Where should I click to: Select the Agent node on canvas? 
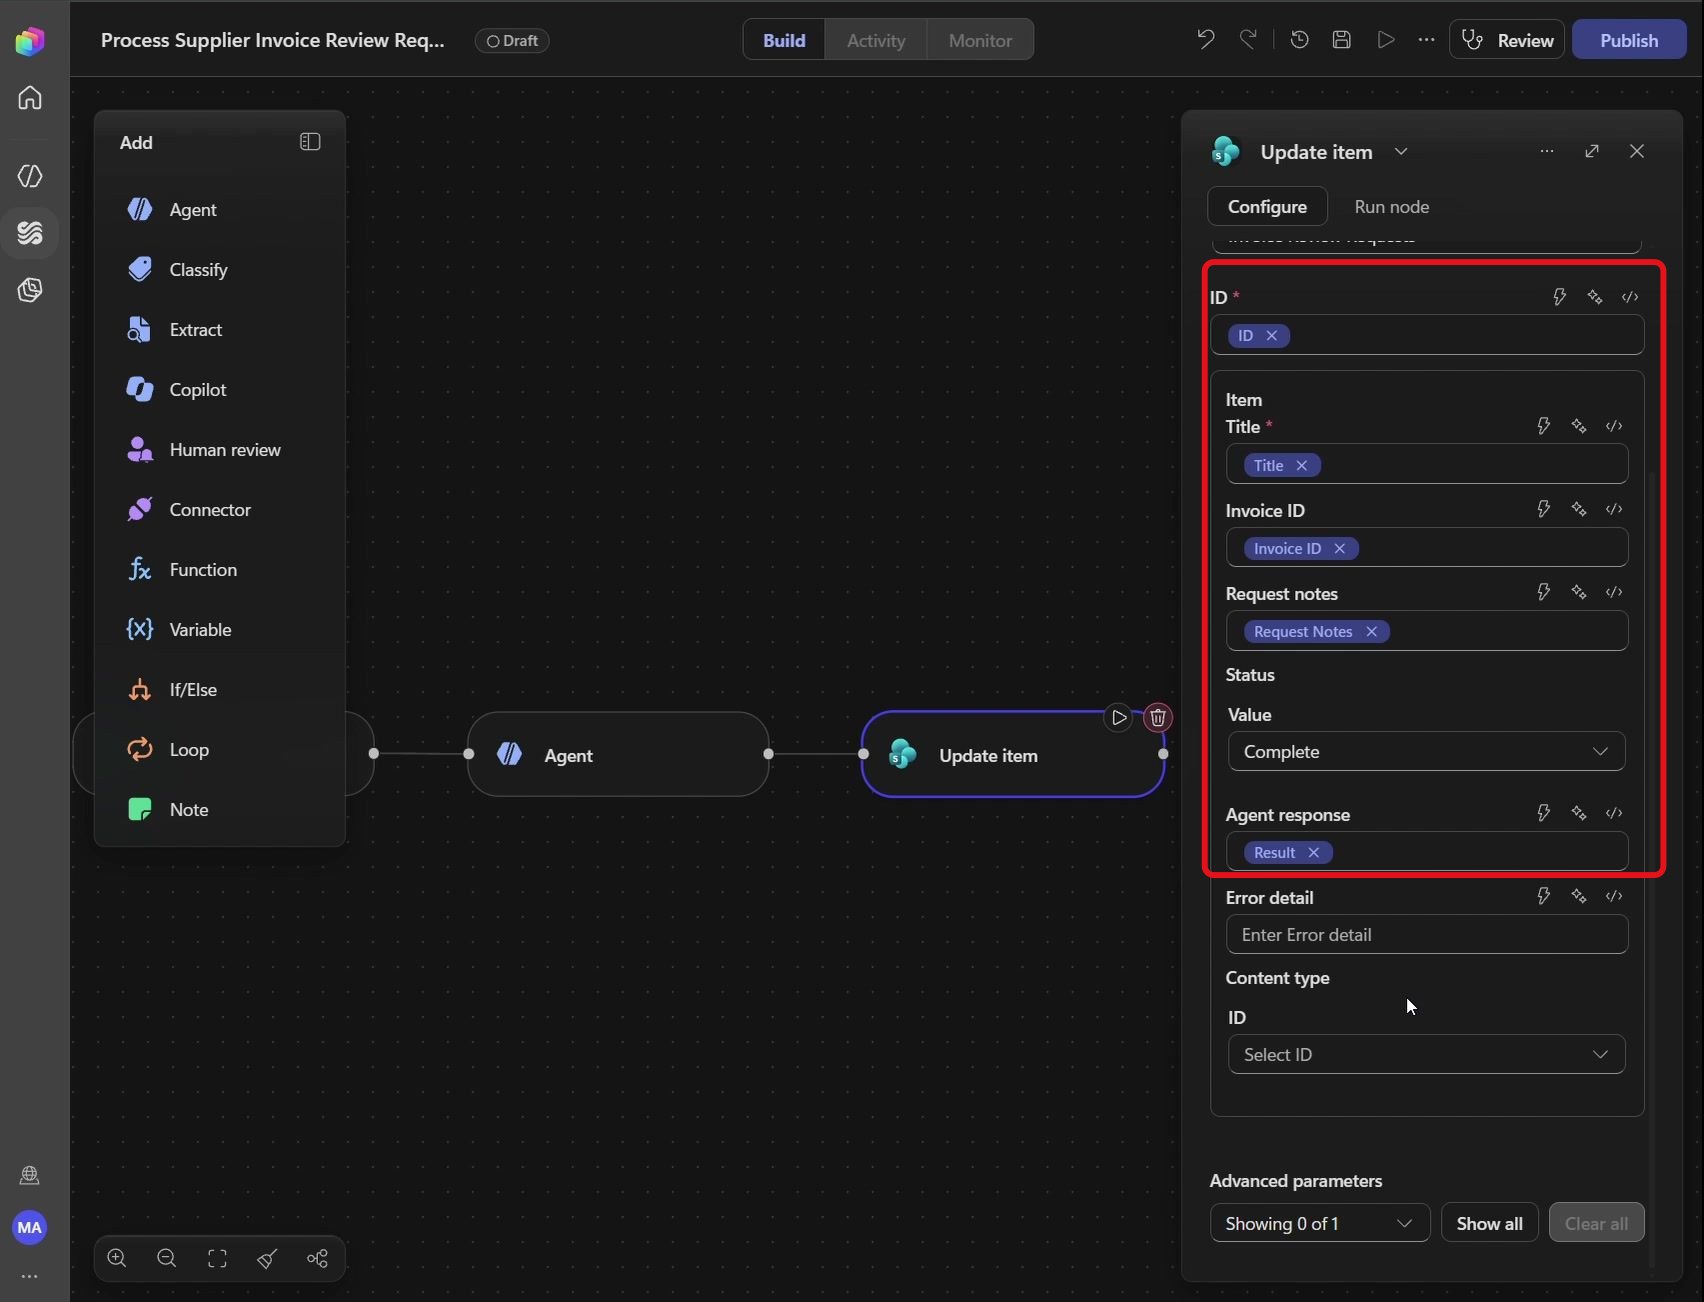click(618, 755)
